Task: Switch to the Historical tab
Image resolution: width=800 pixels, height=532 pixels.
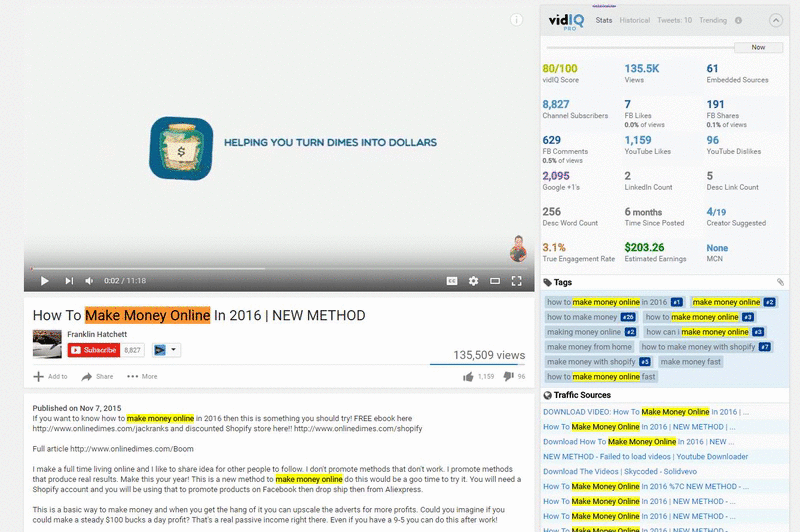Action: [635, 20]
